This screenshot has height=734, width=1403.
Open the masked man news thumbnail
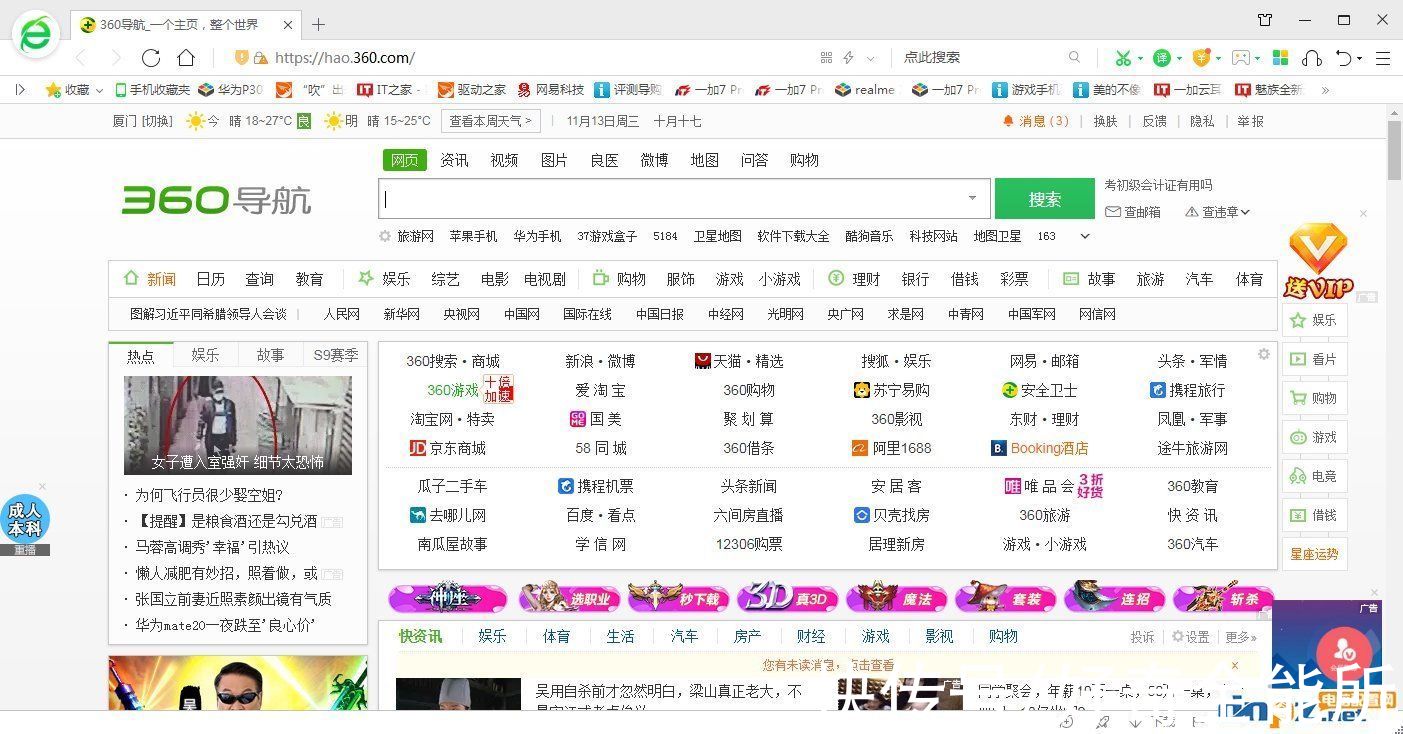click(x=238, y=425)
